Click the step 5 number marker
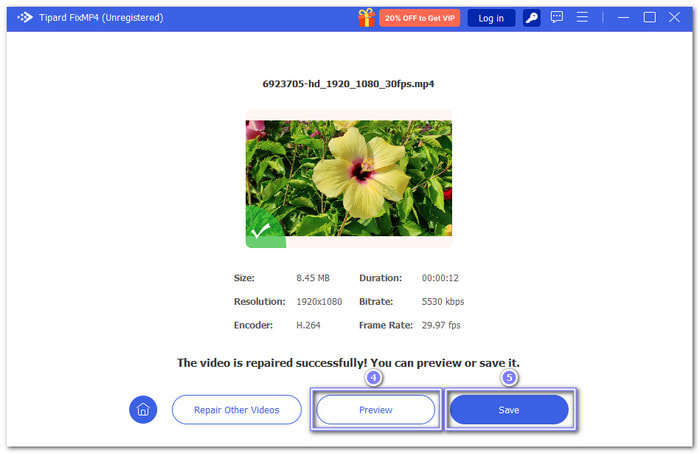The height and width of the screenshot is (454, 700). click(509, 378)
